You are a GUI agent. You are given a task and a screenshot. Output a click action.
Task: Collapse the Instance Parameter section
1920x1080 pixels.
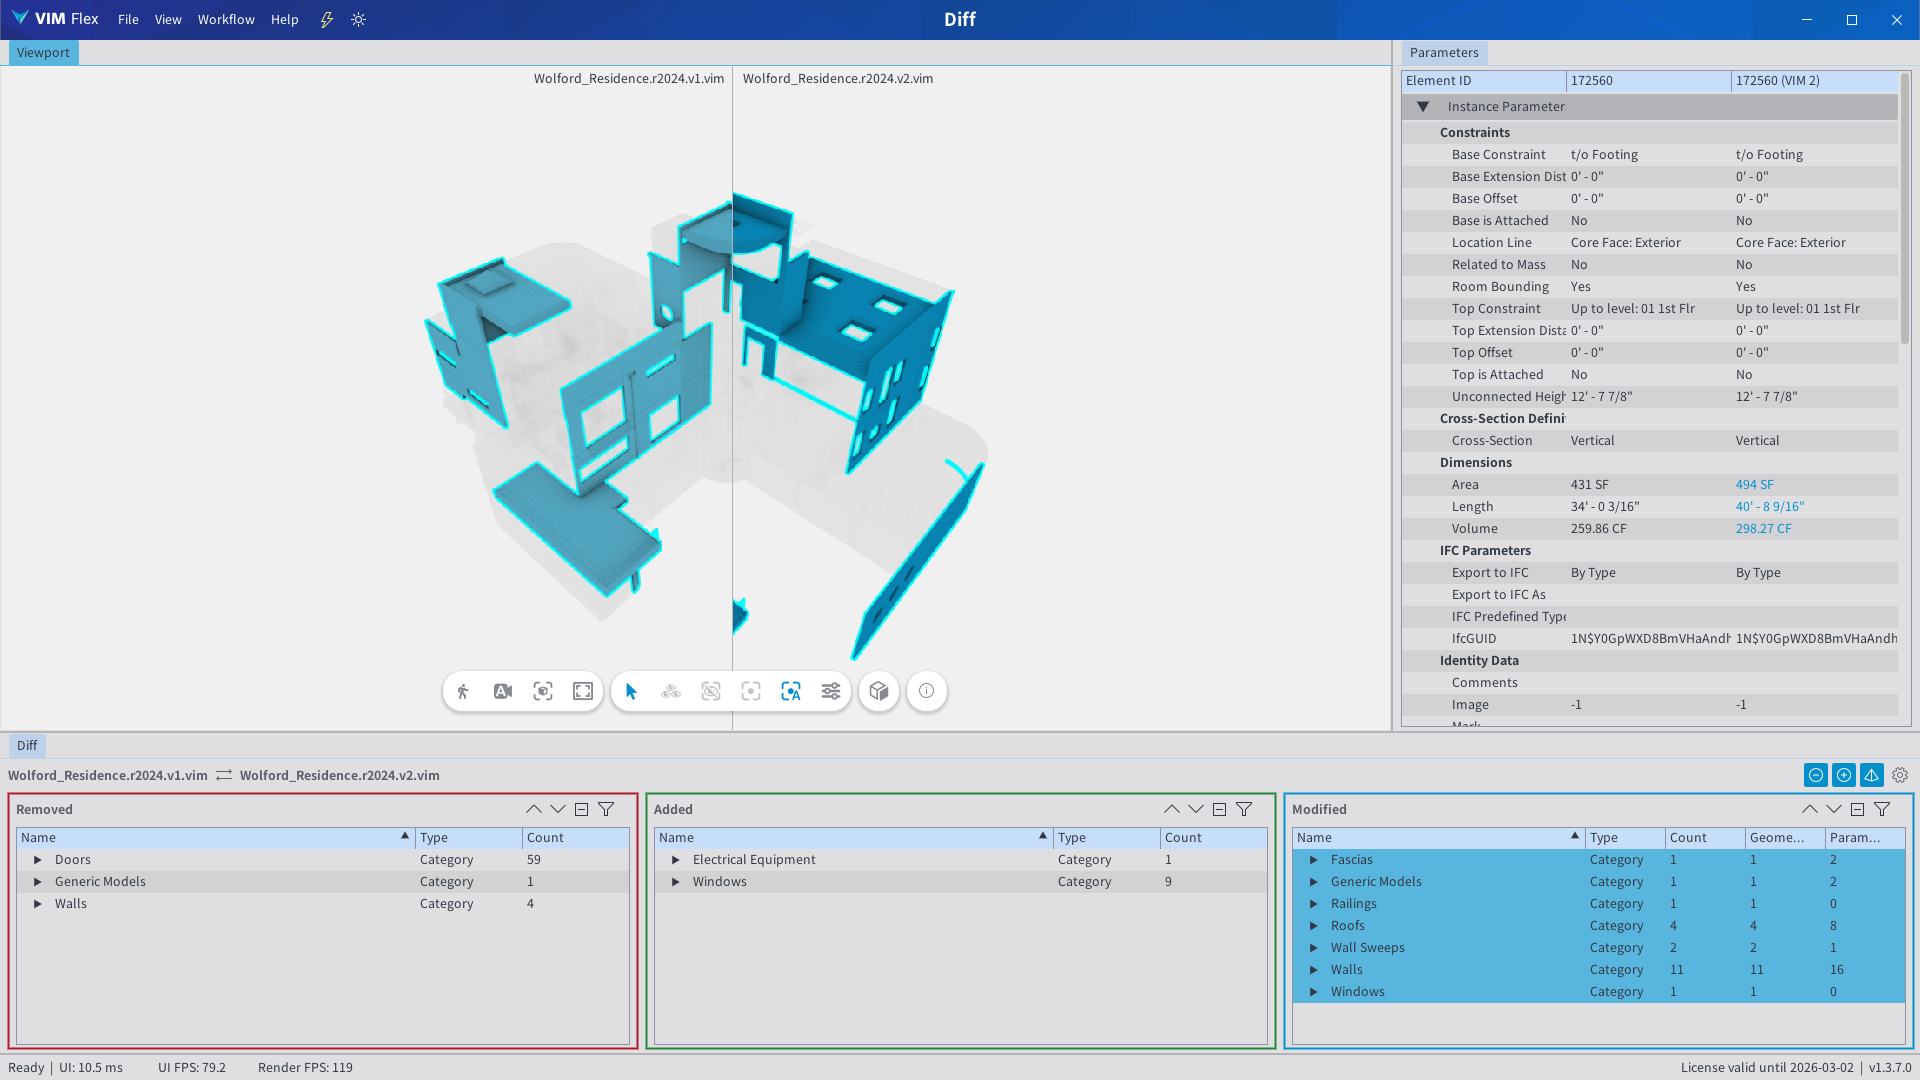click(1423, 107)
